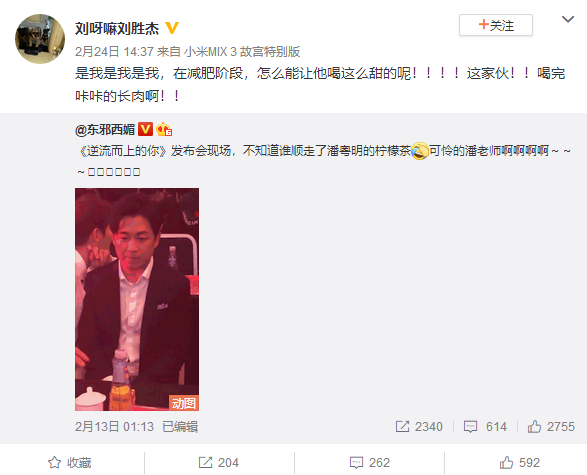Repost this post with 204 shares
587x475 pixels.
click(219, 463)
